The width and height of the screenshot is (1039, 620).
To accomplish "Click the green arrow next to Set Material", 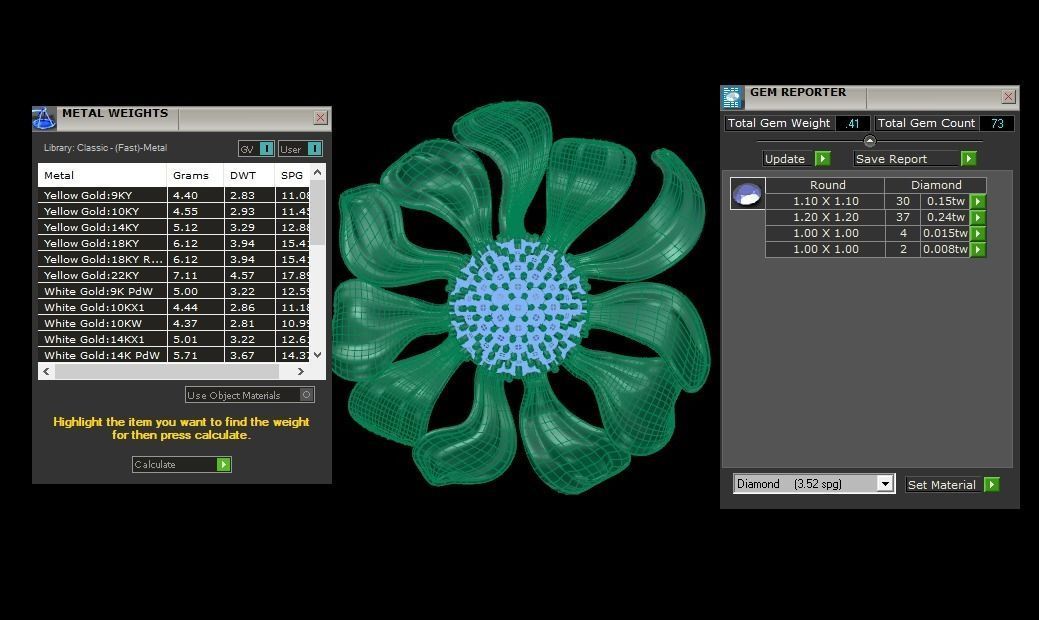I will (x=992, y=485).
